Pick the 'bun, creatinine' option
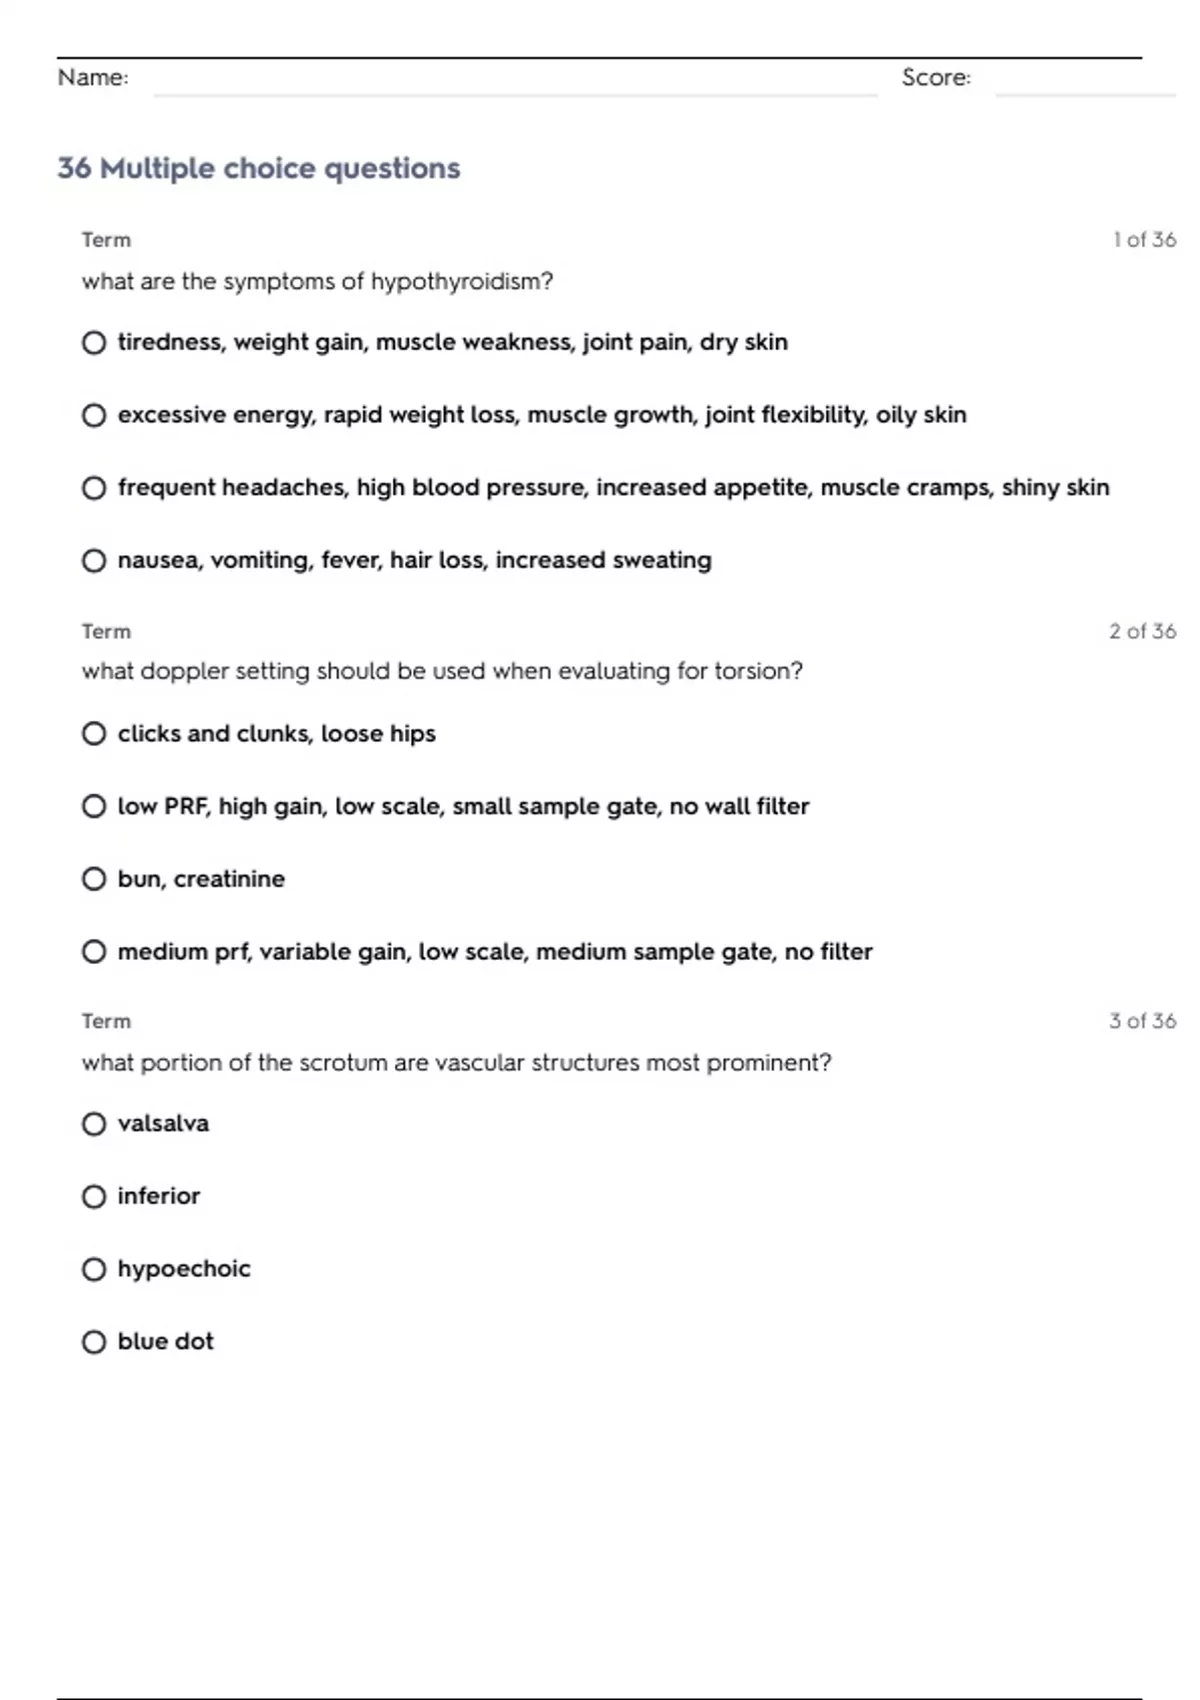 (x=94, y=879)
